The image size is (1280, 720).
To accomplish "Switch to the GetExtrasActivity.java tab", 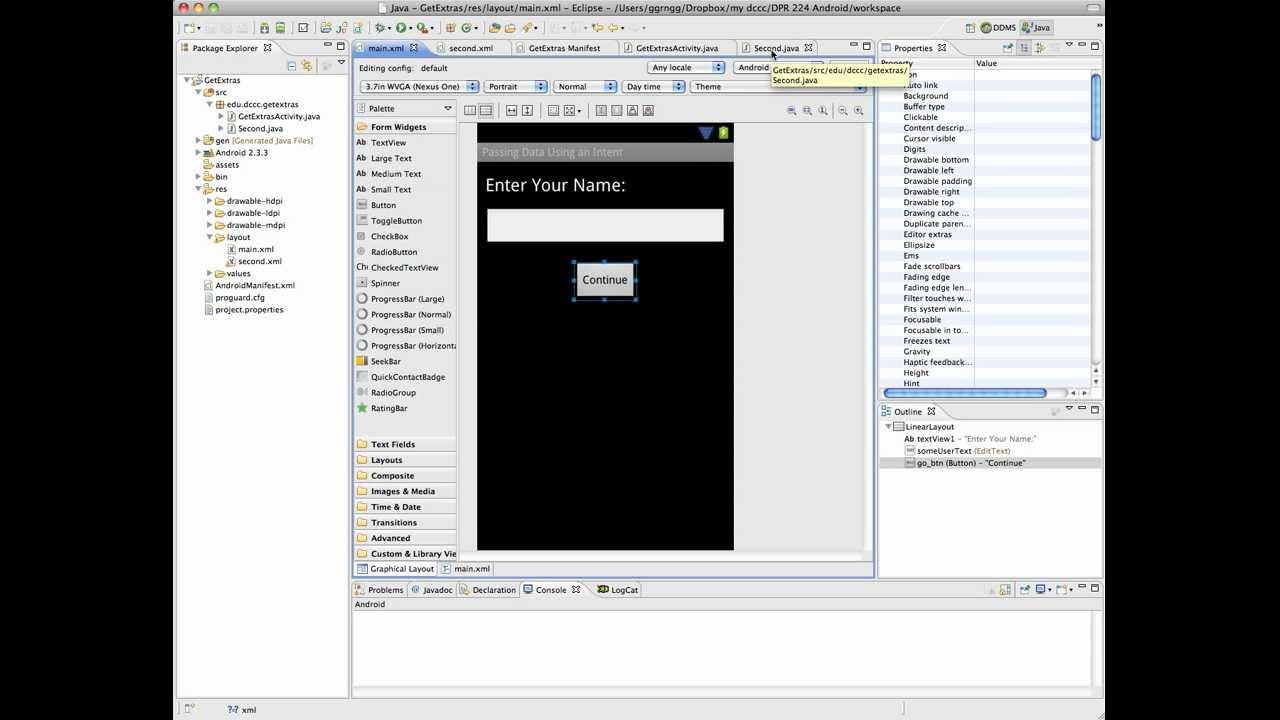I will click(677, 48).
